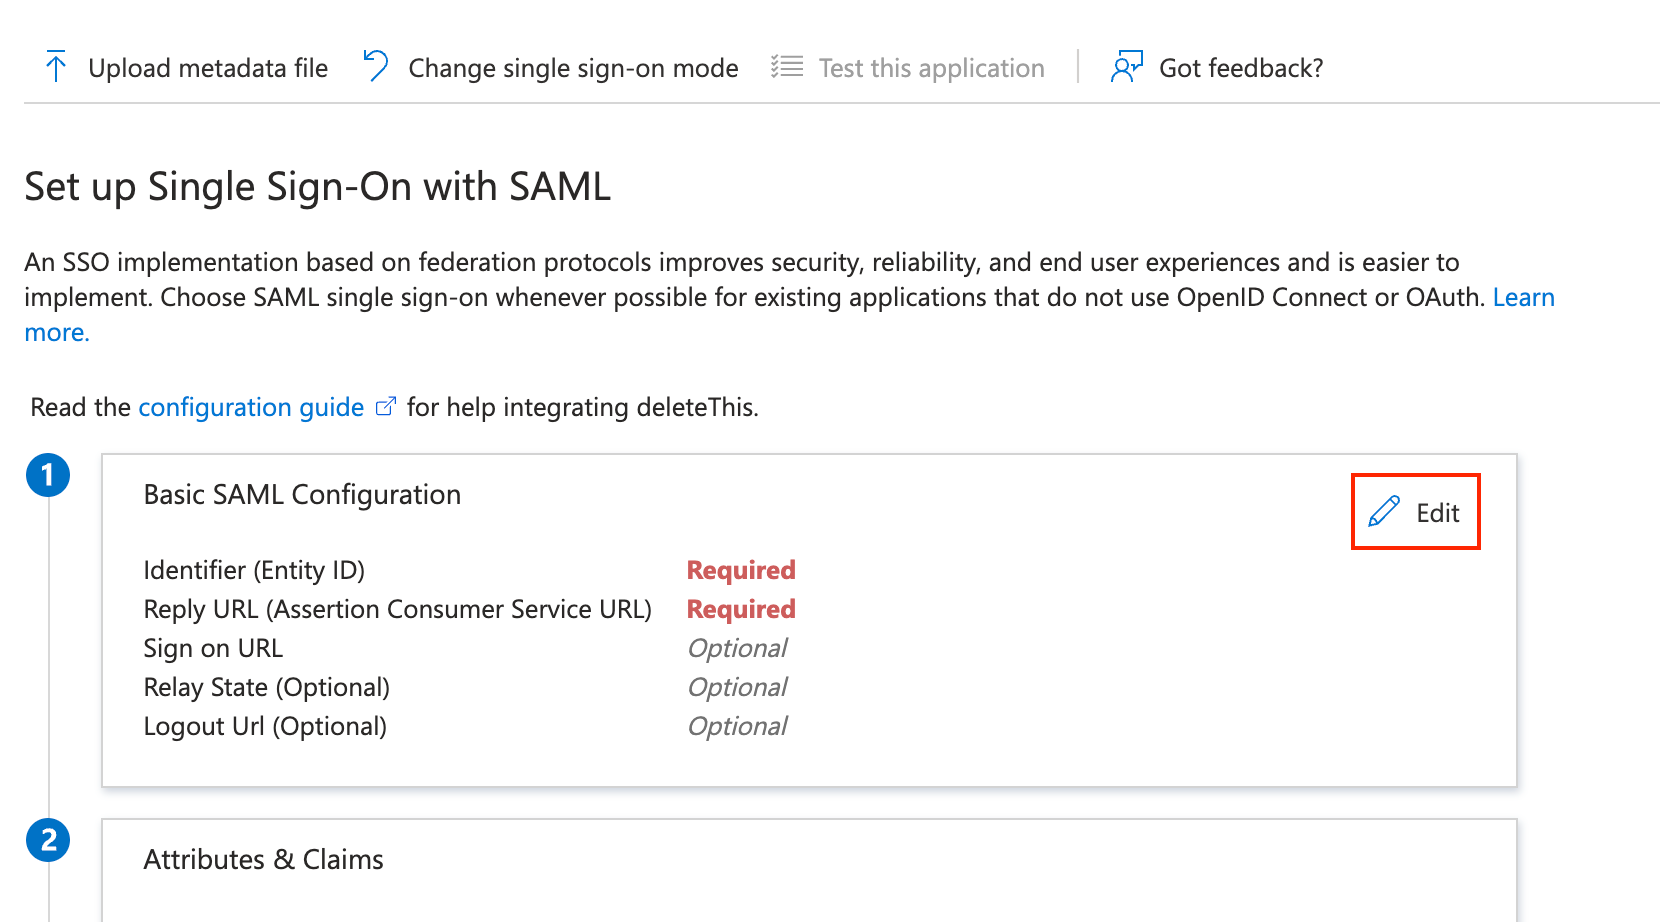The width and height of the screenshot is (1660, 922).
Task: Click the checklist icon beside Test this application
Action: coord(787,67)
